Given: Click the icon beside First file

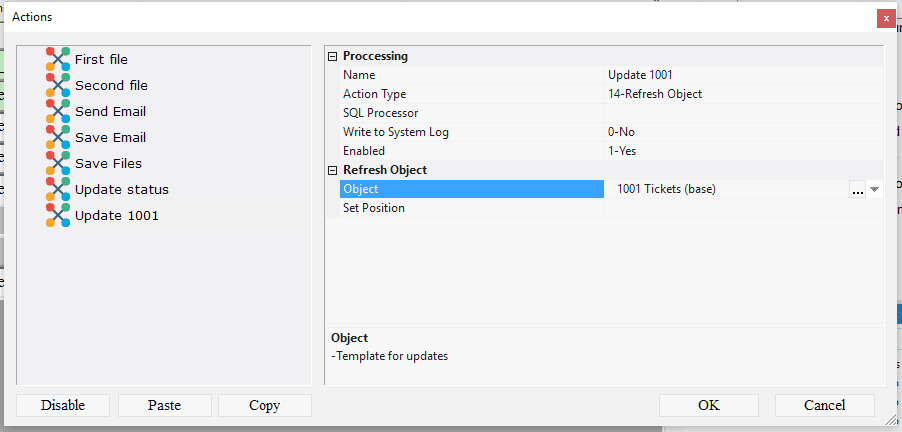Looking at the screenshot, I should [58, 60].
